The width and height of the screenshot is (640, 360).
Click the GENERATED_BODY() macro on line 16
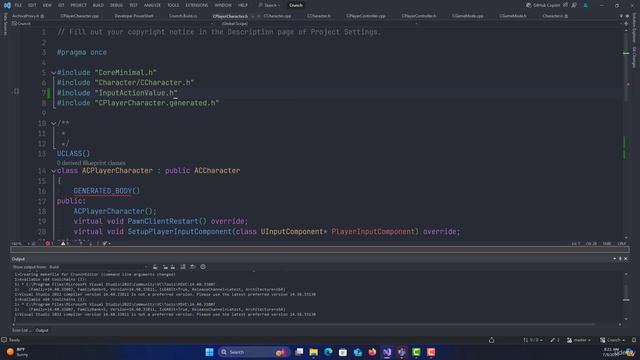[107, 191]
